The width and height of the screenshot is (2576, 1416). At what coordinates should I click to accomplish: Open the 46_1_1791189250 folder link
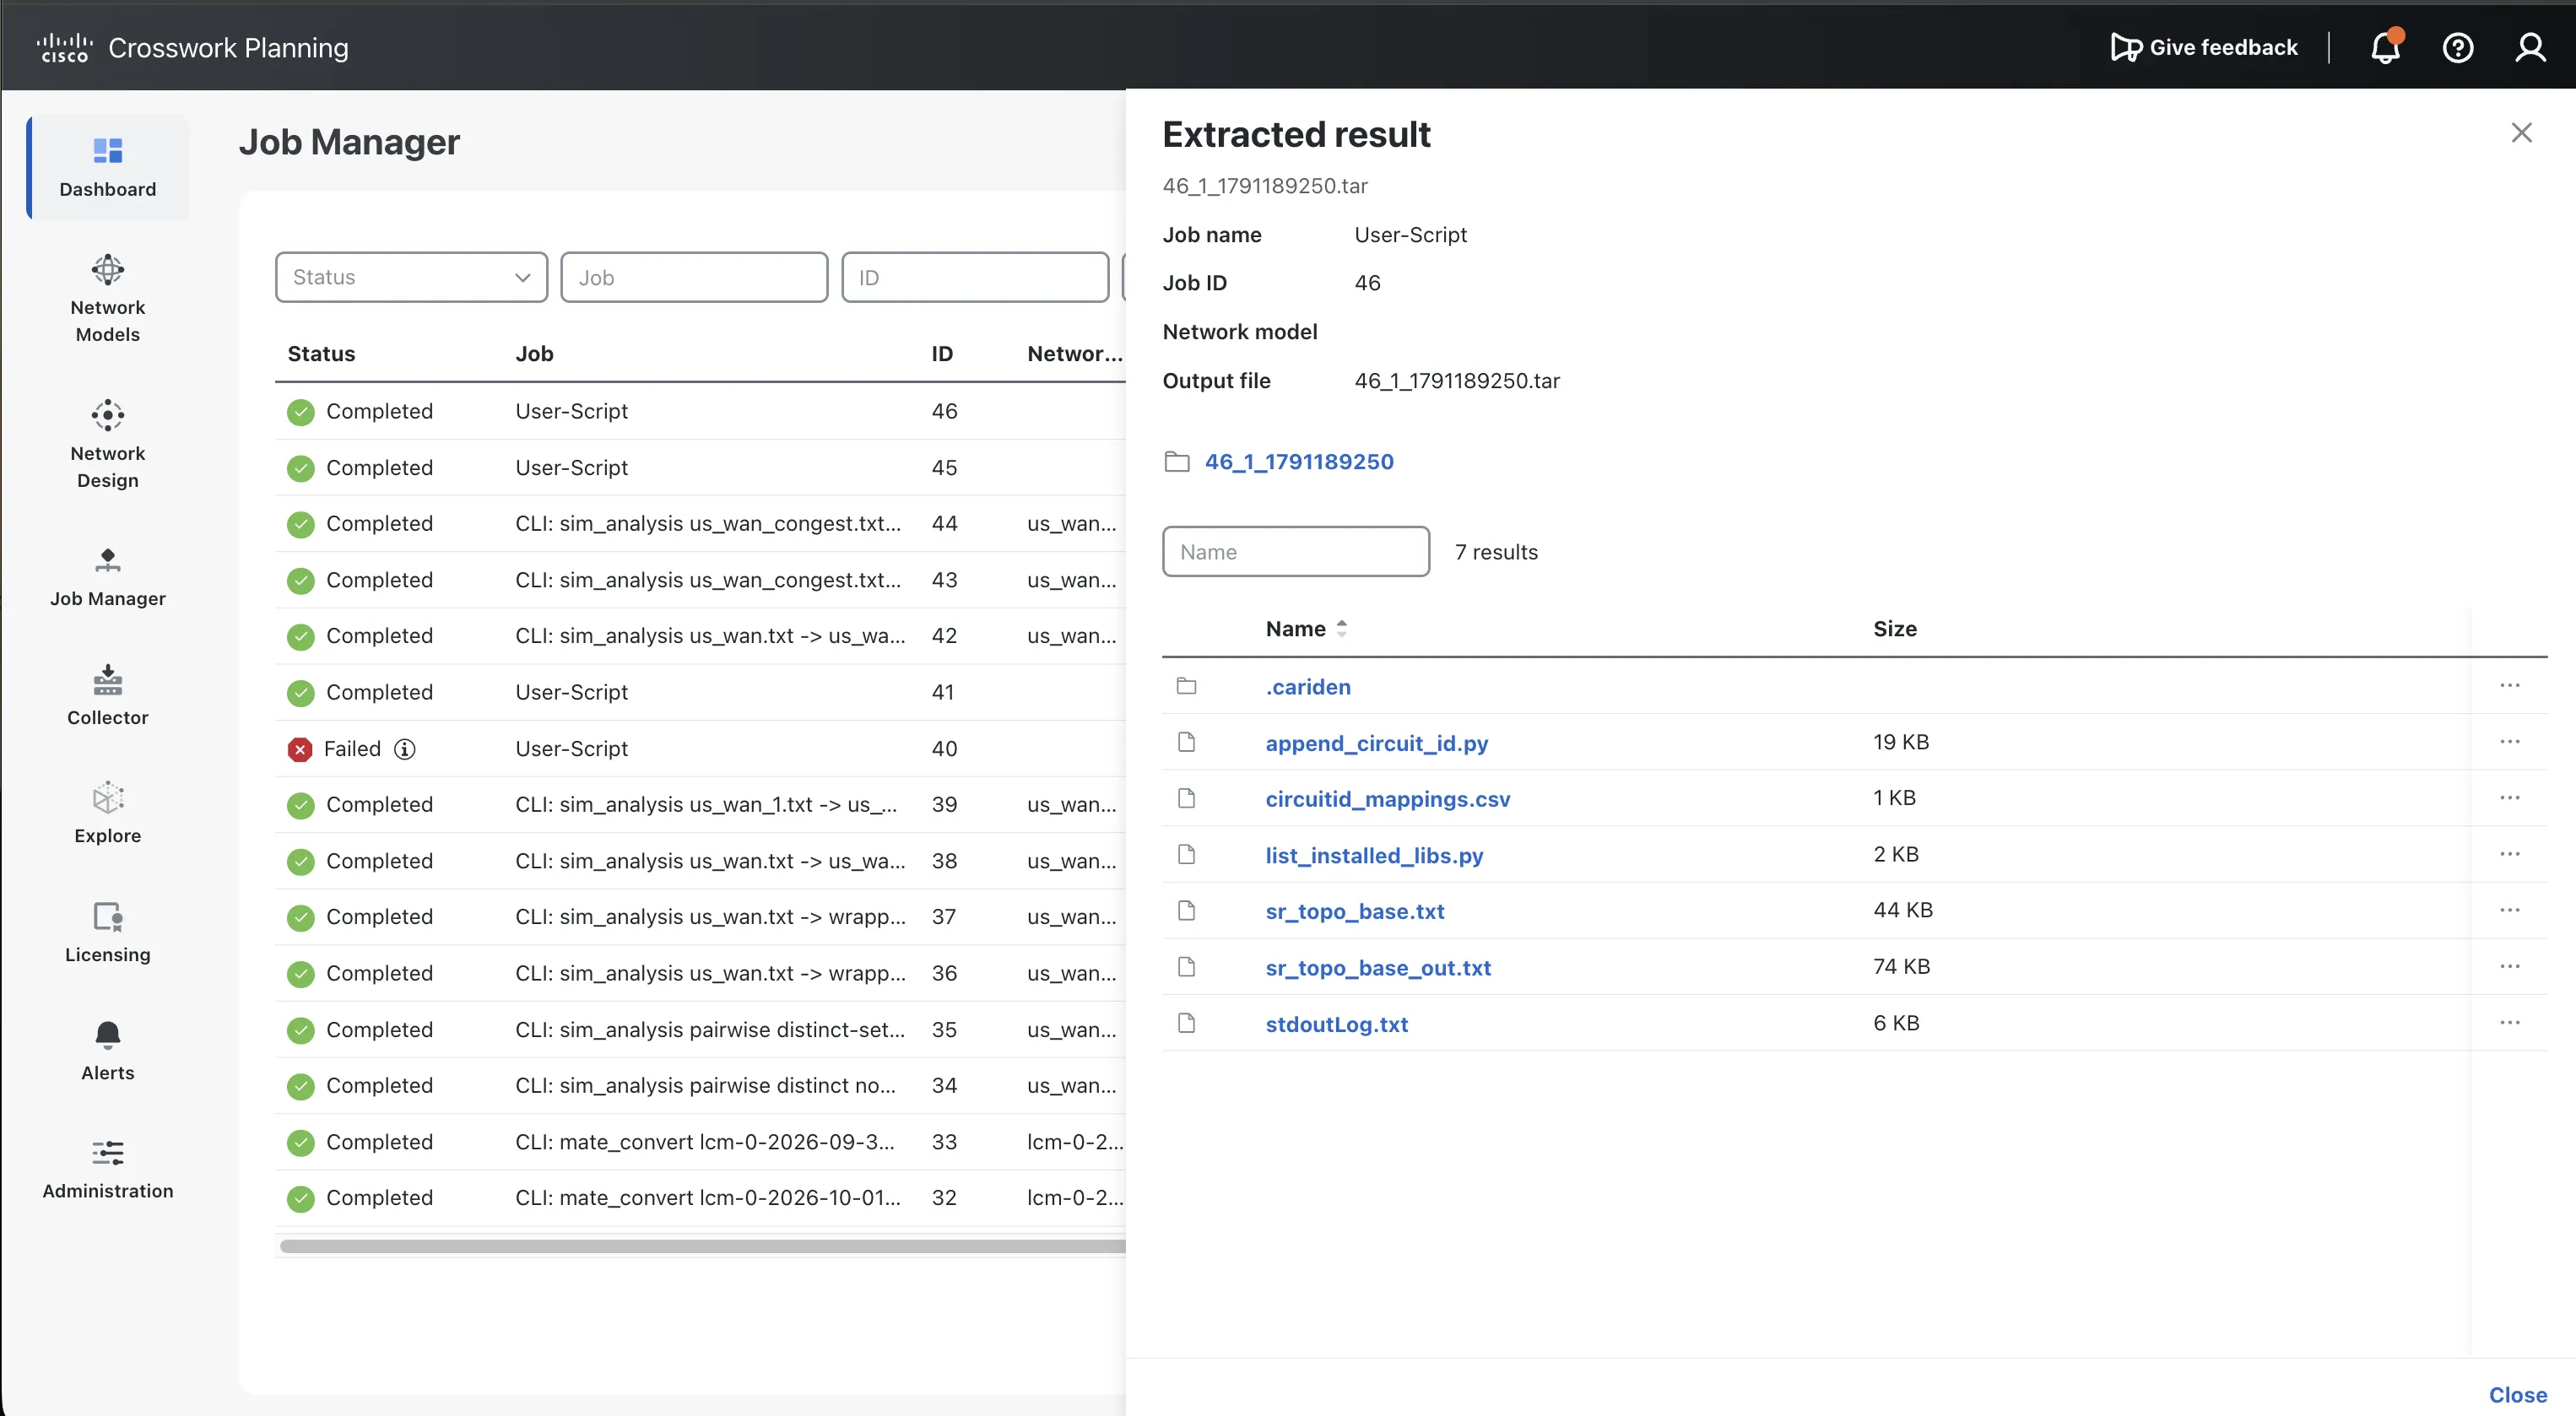pos(1299,461)
